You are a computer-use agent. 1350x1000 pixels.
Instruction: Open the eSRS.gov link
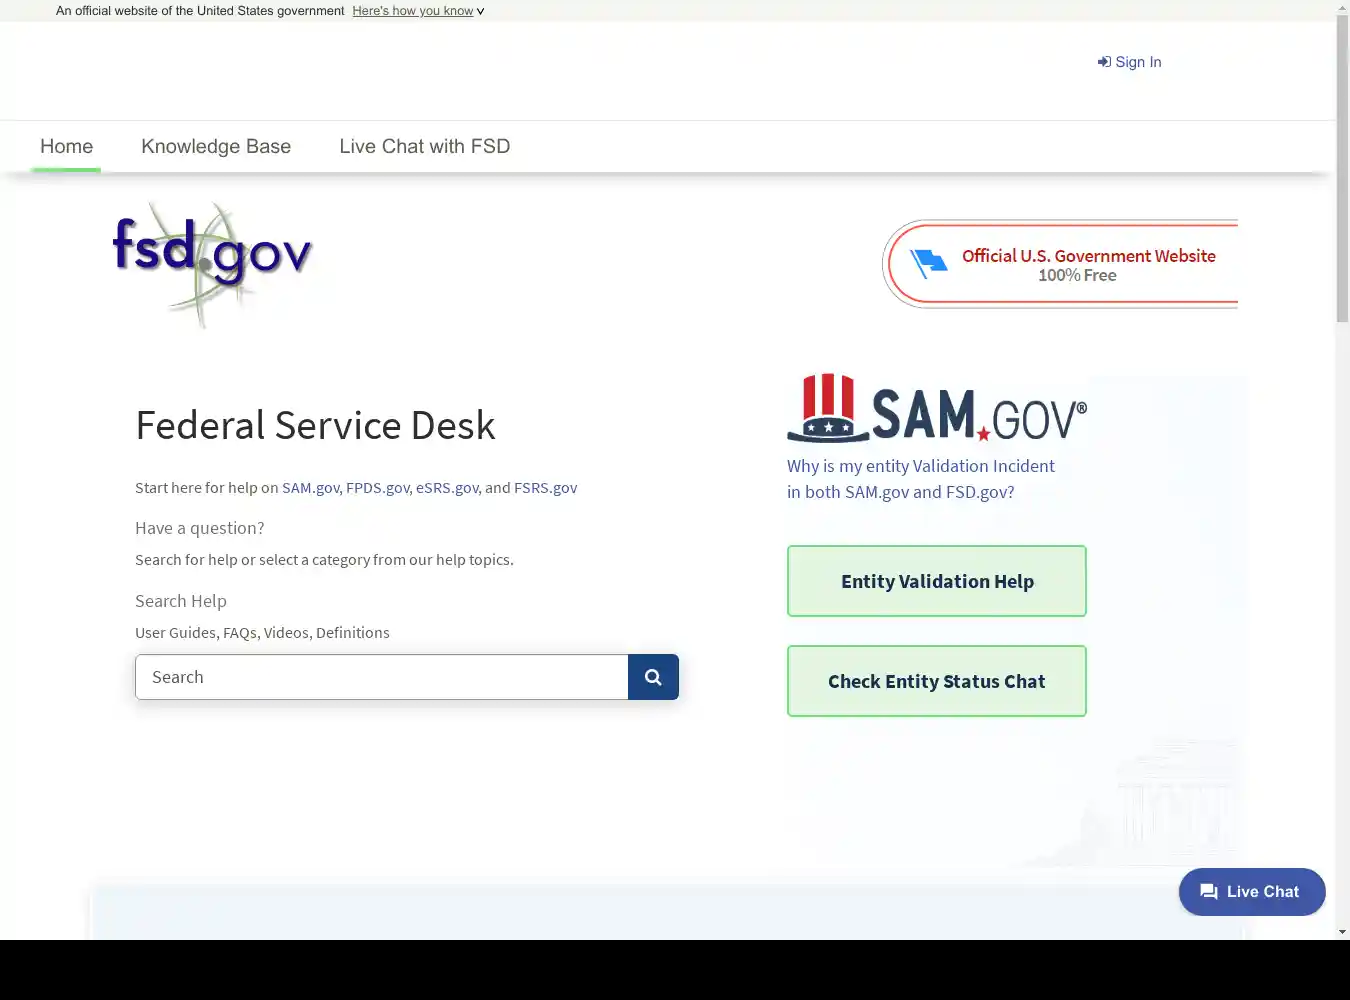447,488
